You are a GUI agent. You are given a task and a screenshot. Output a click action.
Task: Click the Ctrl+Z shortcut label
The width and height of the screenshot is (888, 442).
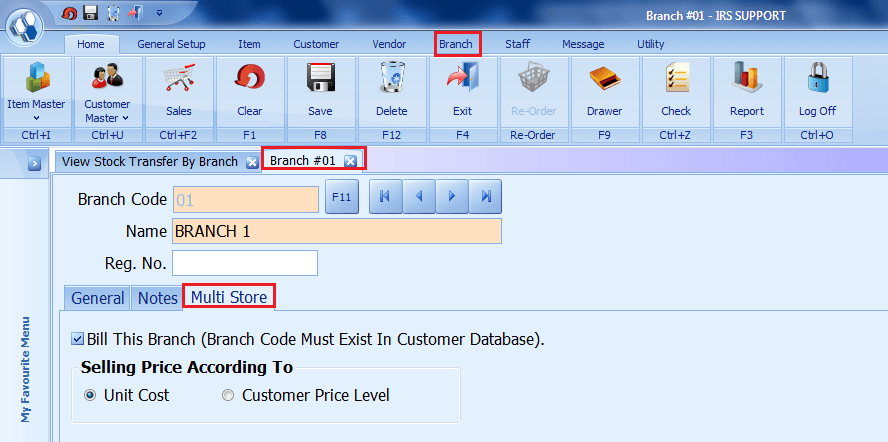pyautogui.click(x=676, y=135)
